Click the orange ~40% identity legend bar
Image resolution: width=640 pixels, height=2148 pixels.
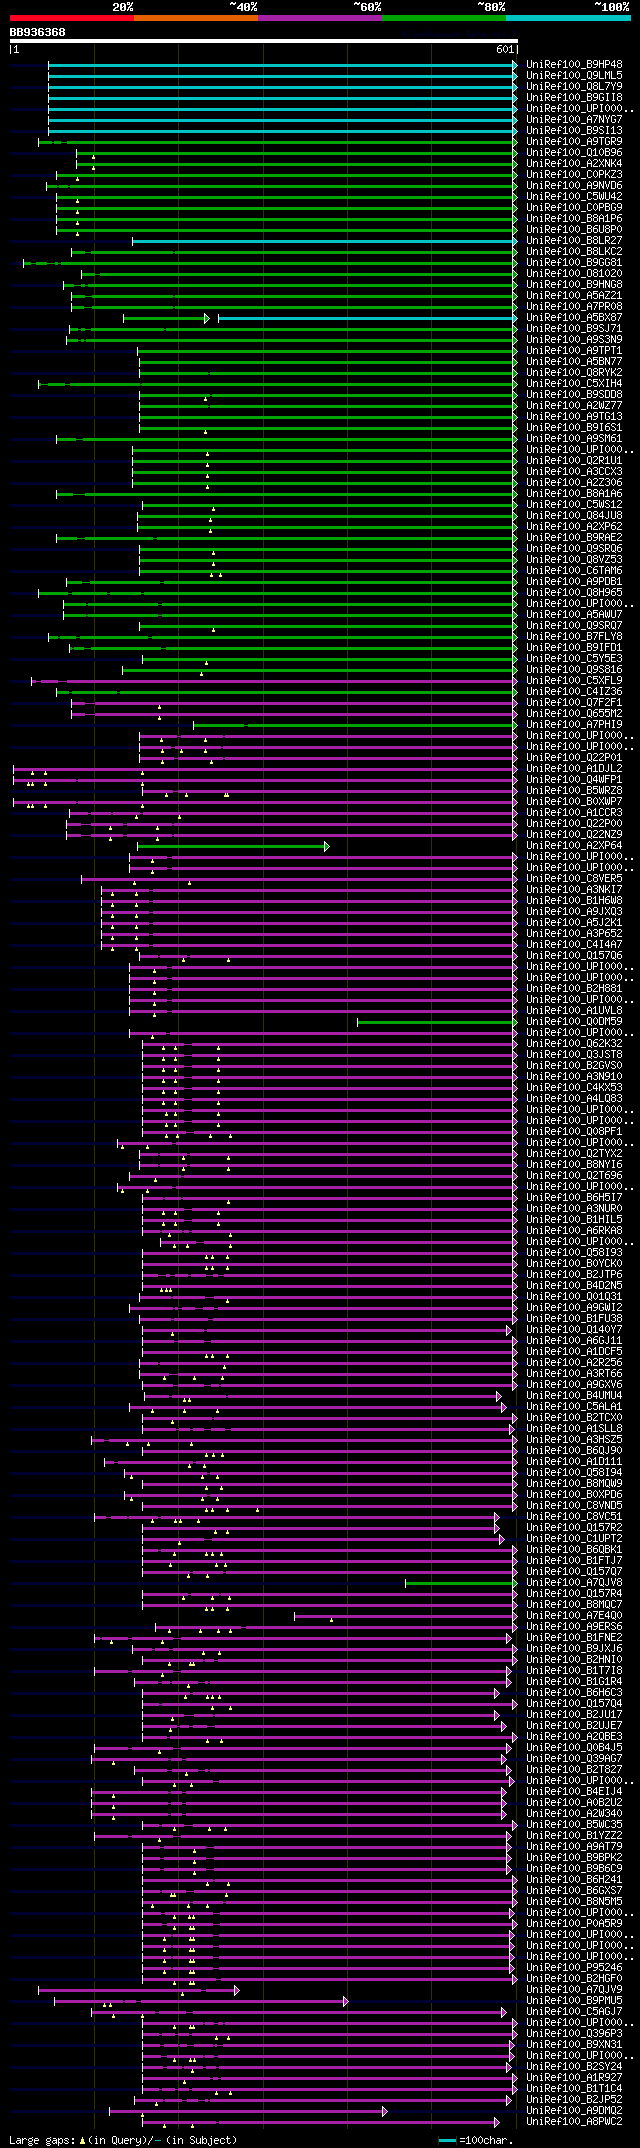[196, 18]
